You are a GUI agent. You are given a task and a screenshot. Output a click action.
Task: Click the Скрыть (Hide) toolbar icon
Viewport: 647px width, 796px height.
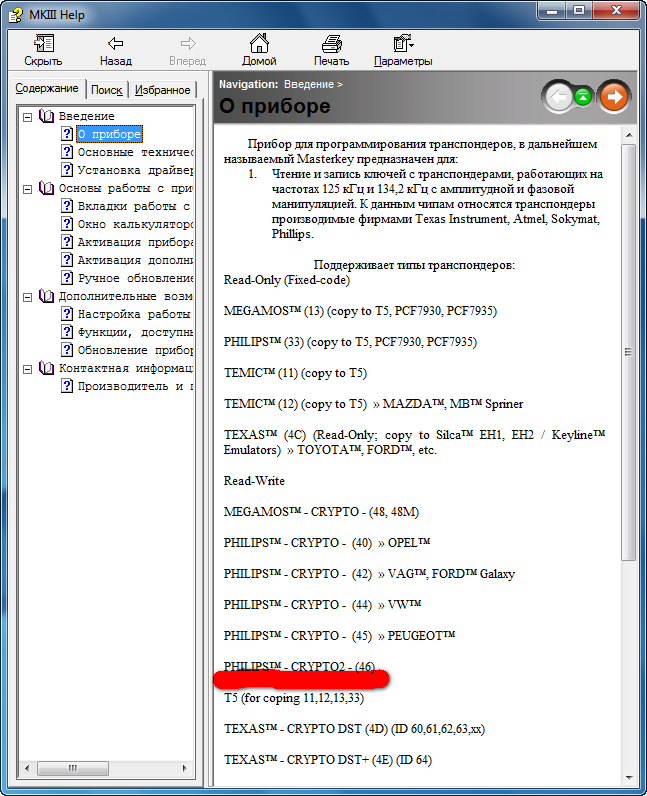(x=44, y=43)
